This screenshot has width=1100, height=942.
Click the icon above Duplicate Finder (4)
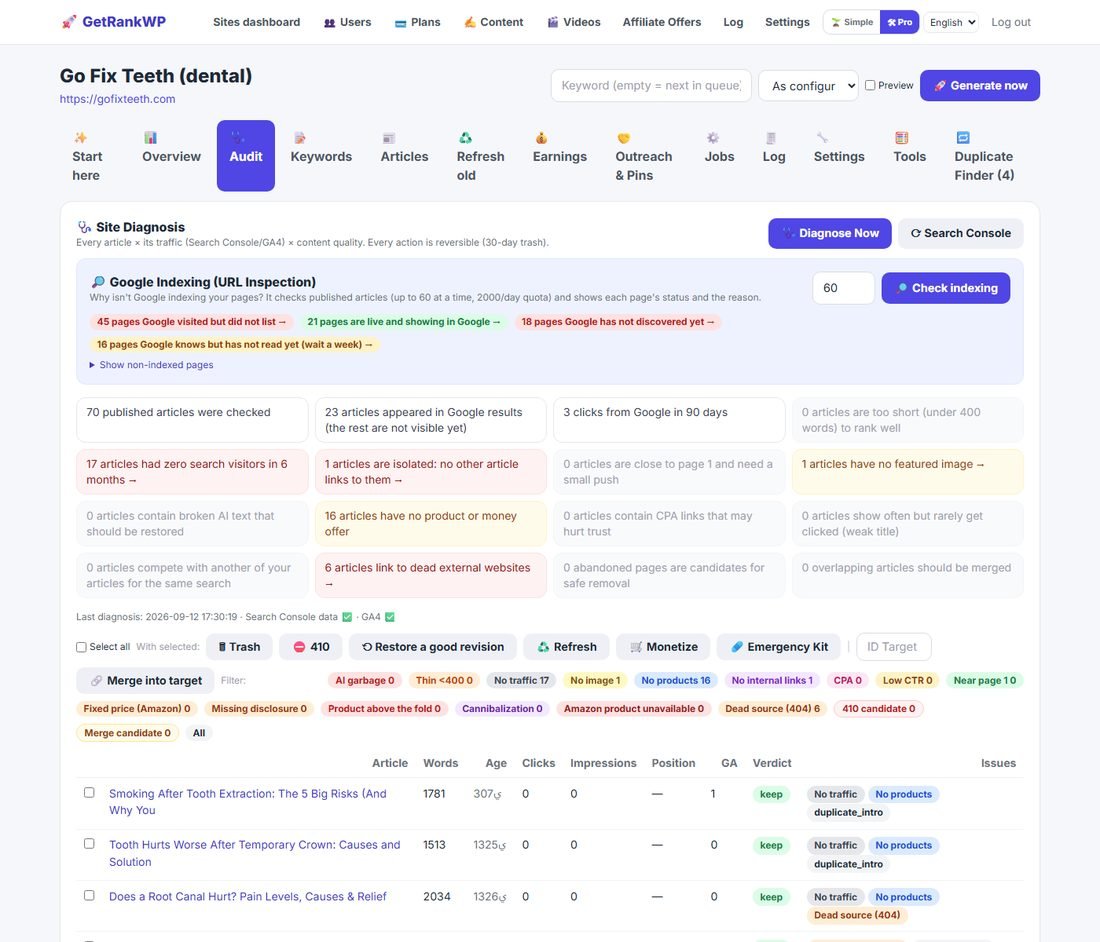pyautogui.click(x=963, y=137)
